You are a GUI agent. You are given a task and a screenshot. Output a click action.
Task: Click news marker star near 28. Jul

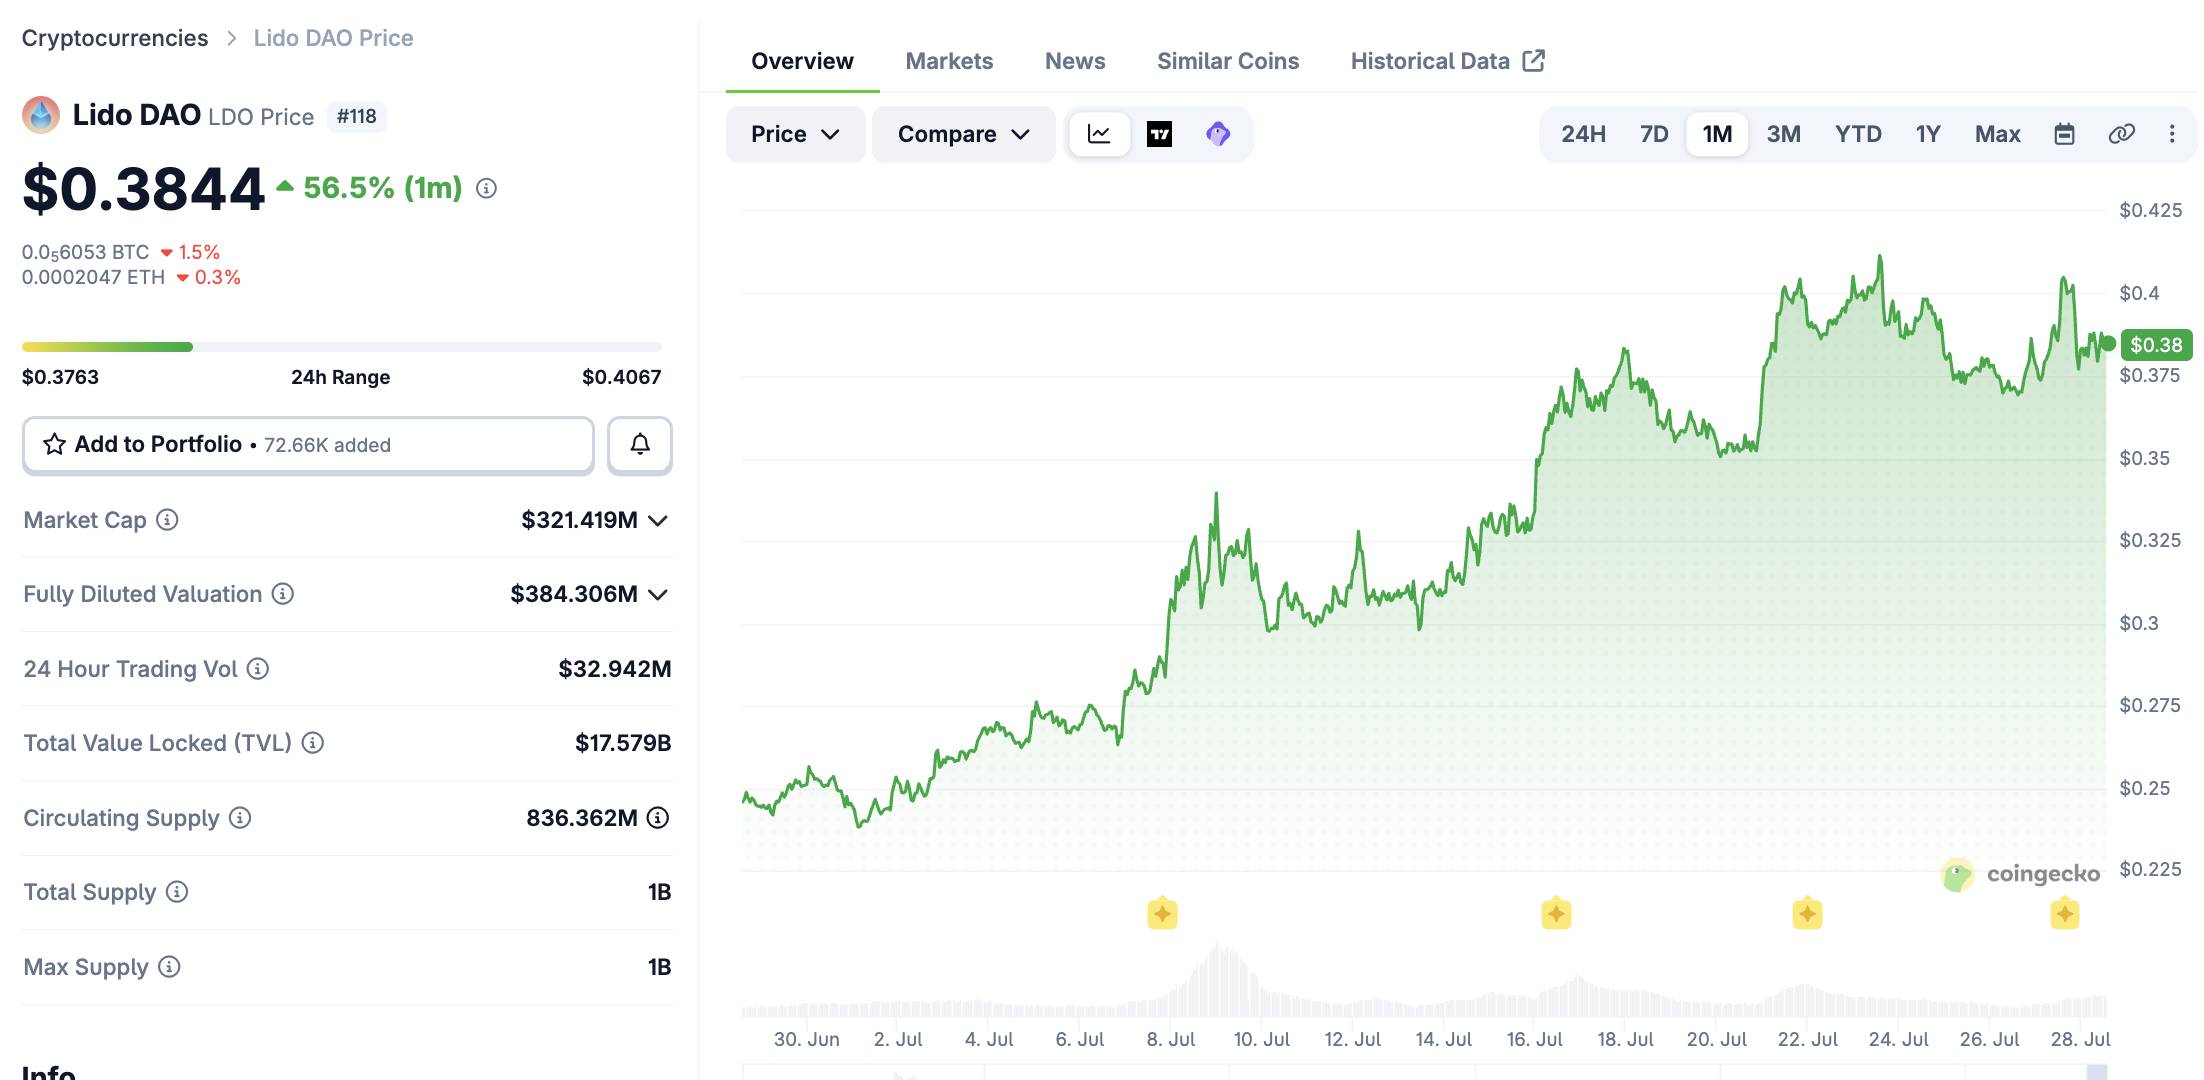[x=2065, y=914]
